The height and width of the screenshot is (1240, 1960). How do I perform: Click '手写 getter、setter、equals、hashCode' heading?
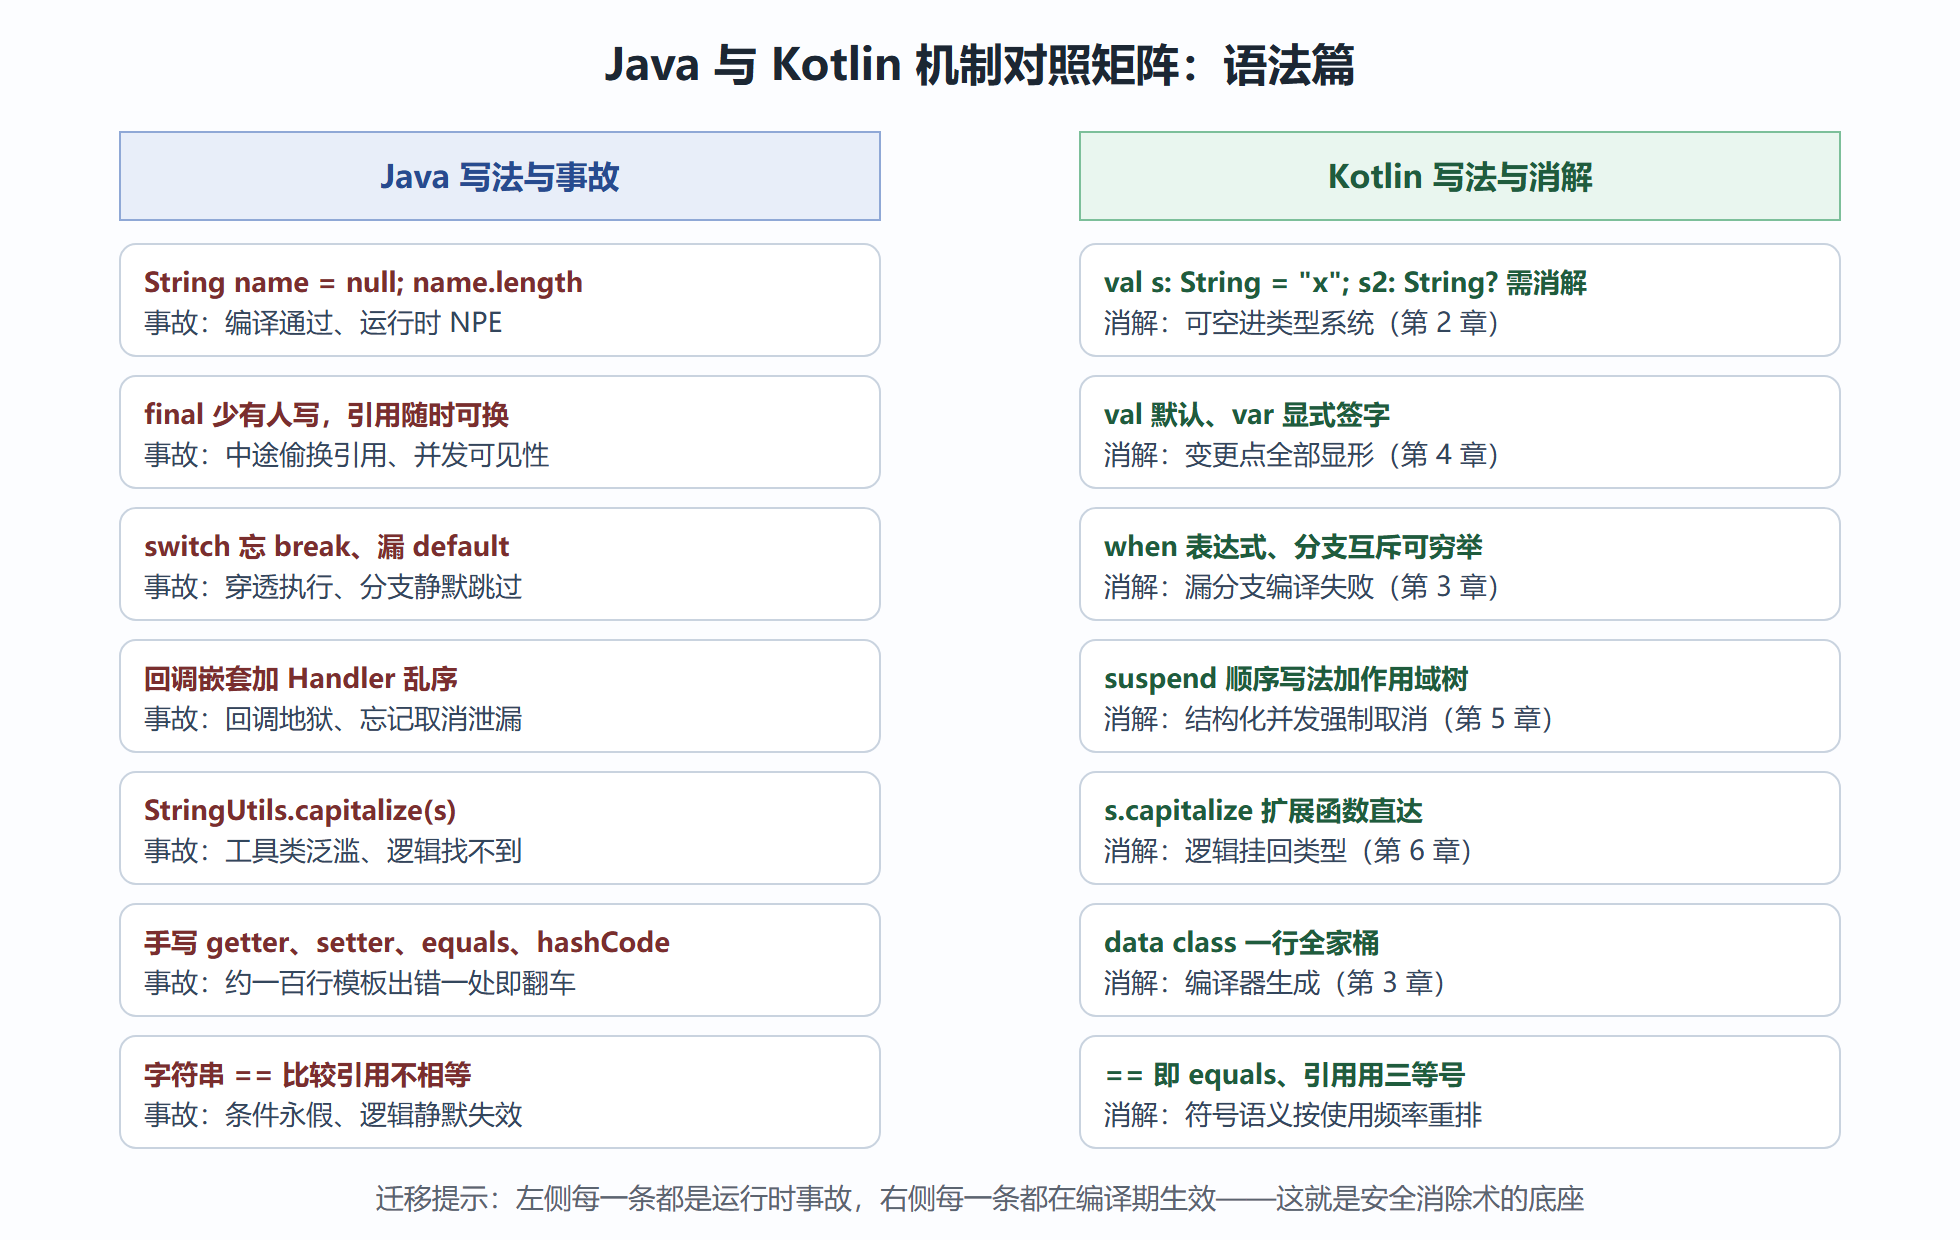click(x=407, y=942)
